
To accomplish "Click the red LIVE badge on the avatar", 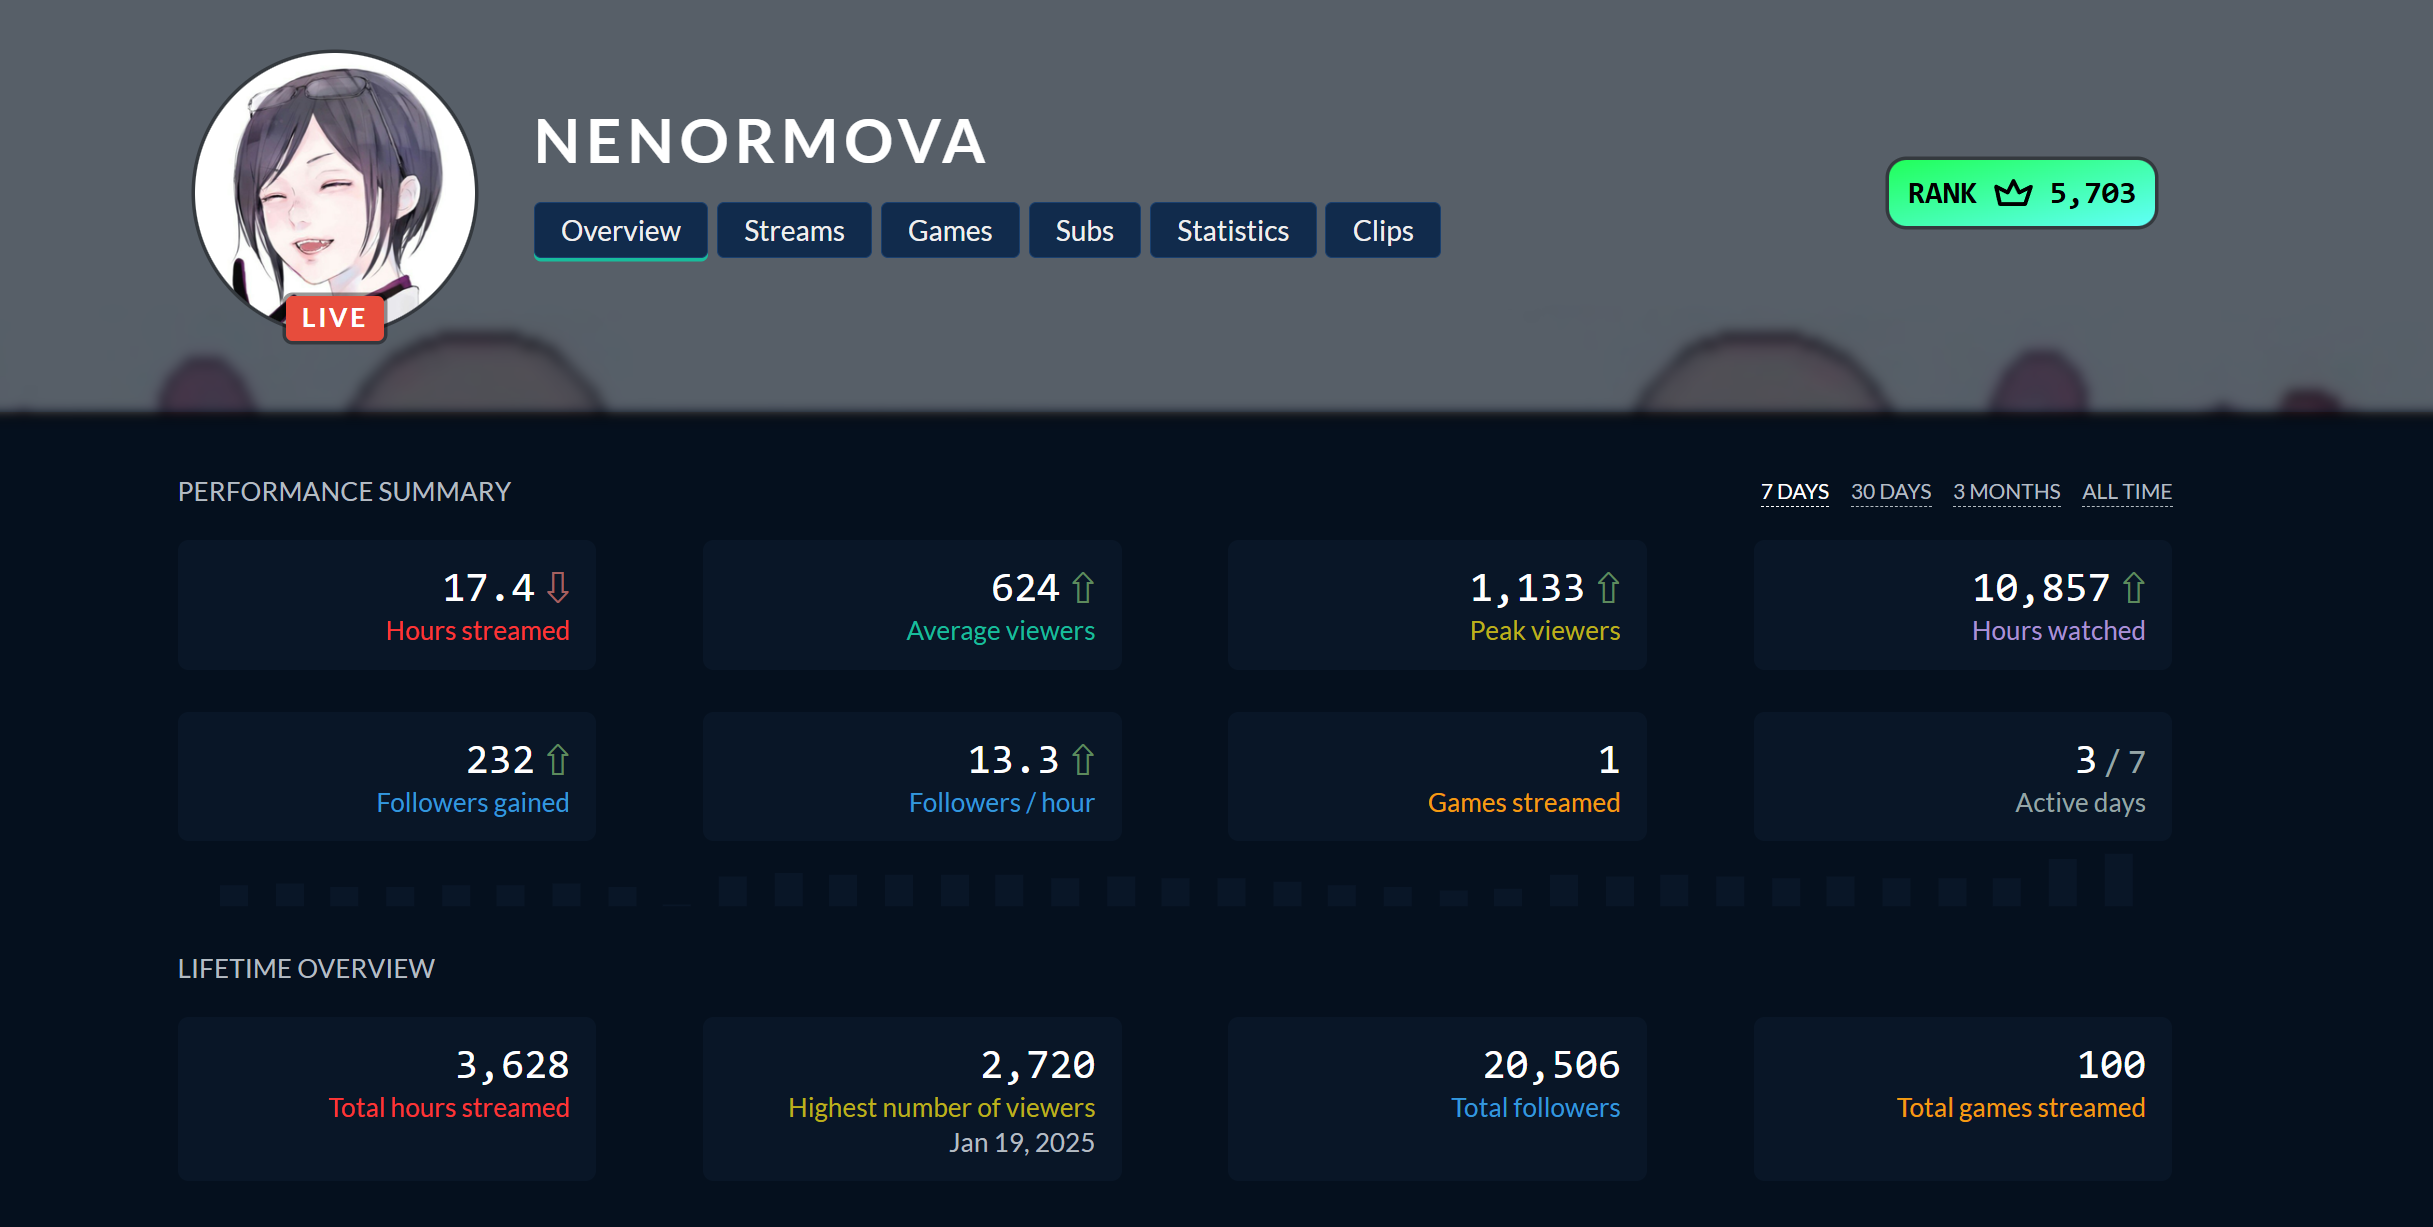I will point(334,318).
